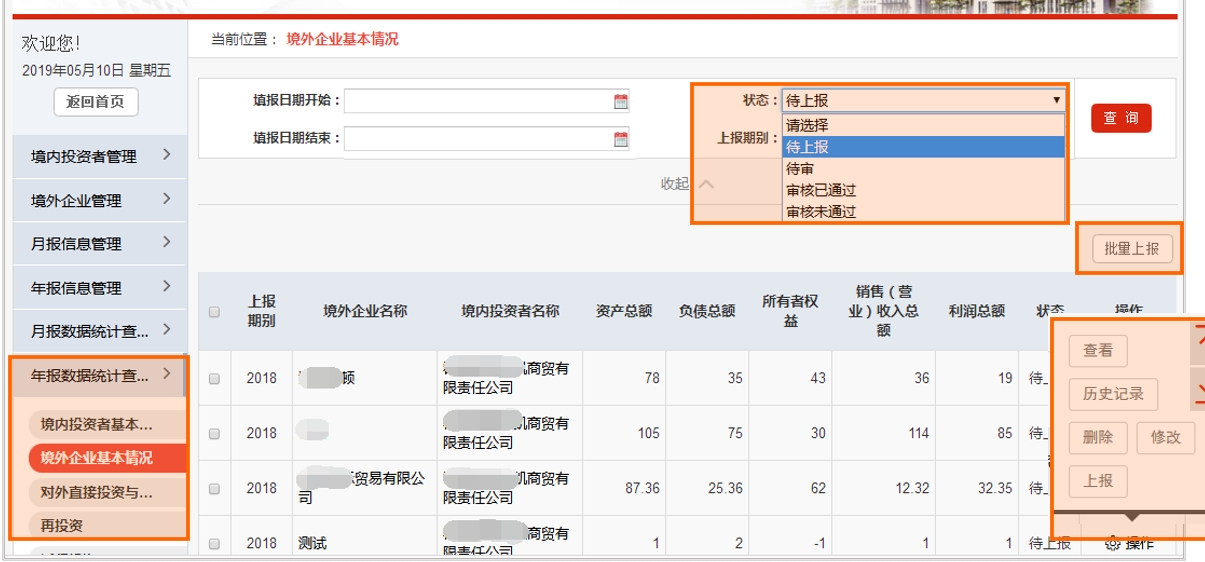This screenshot has width=1205, height=562.
Task: Expand 境内投资者管理 sidebar chevron
Action: point(166,155)
